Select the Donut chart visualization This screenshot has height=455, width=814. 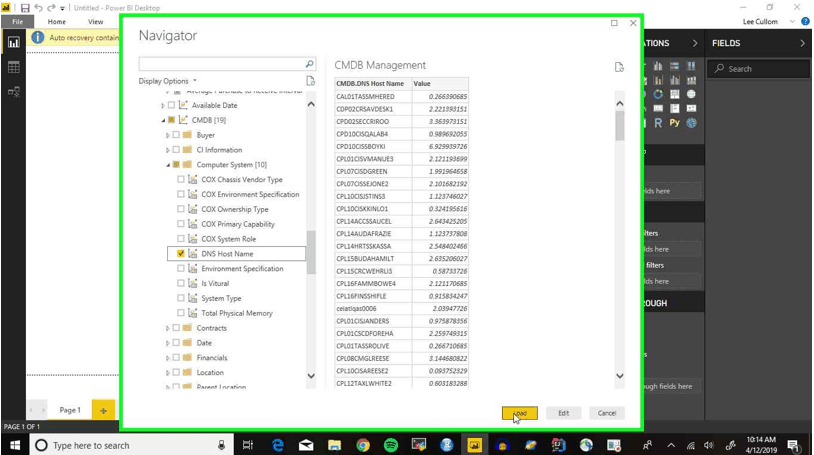[658, 94]
